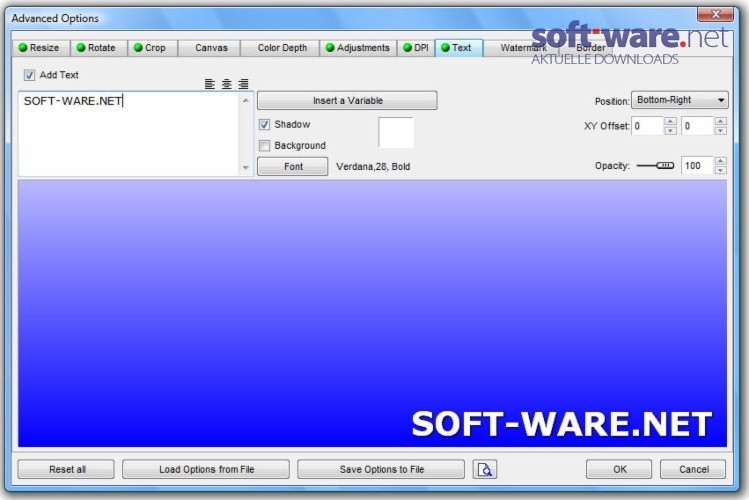Uncheck Add Text checkbox
Image resolution: width=749 pixels, height=500 pixels.
click(x=30, y=75)
